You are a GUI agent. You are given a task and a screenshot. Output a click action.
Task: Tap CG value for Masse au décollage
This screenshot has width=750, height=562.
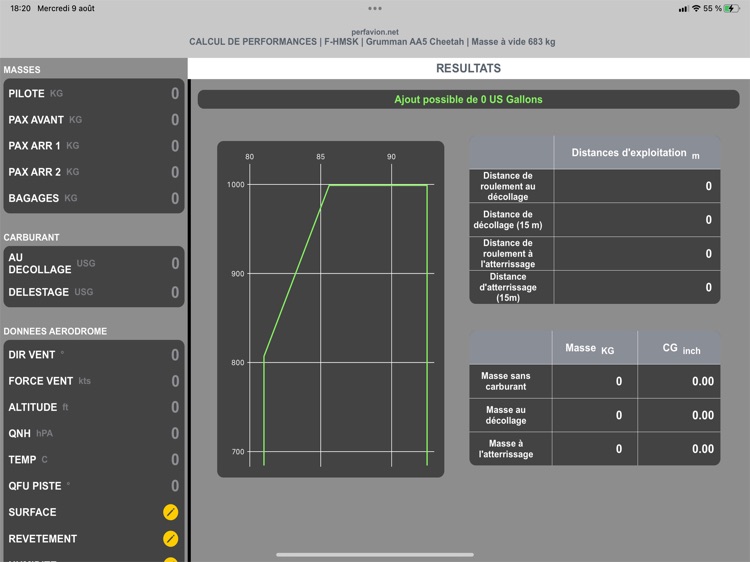coord(703,415)
